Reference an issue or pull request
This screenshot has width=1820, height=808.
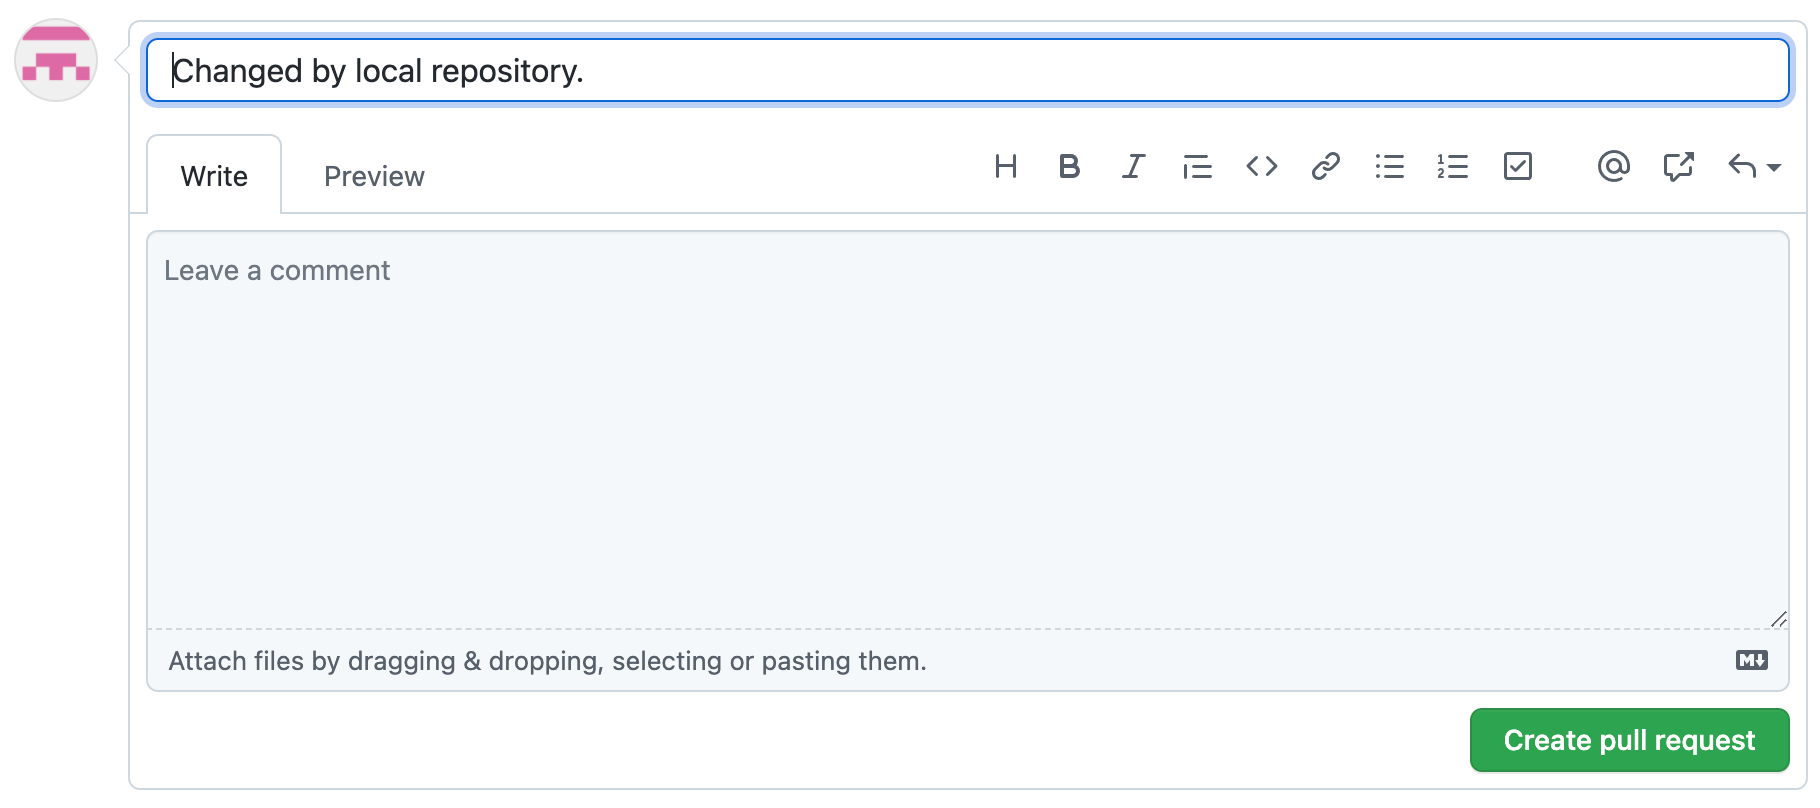(x=1678, y=166)
